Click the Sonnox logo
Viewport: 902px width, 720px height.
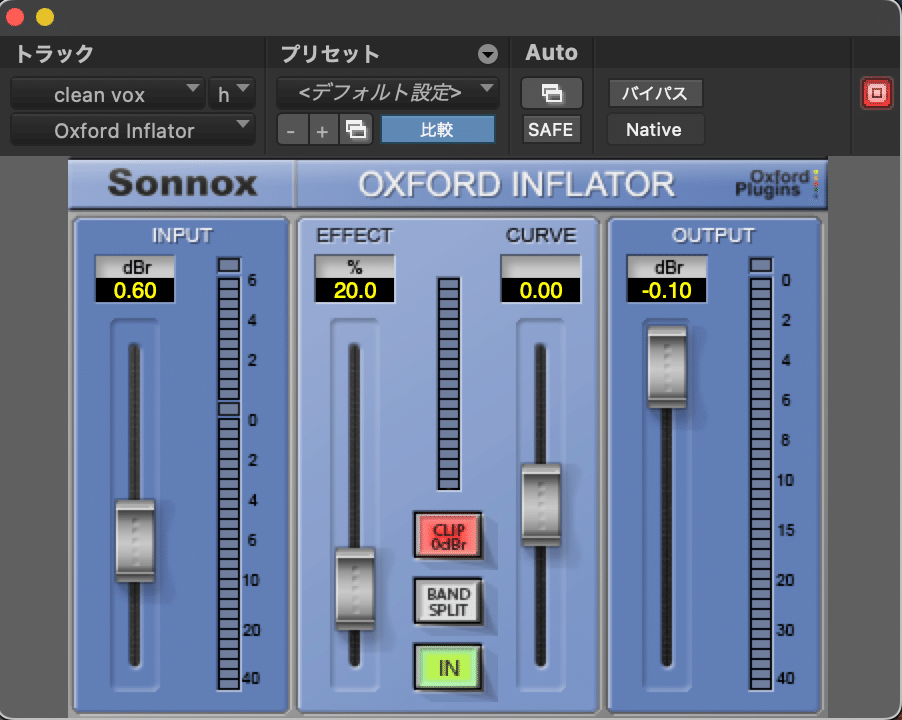click(x=180, y=184)
